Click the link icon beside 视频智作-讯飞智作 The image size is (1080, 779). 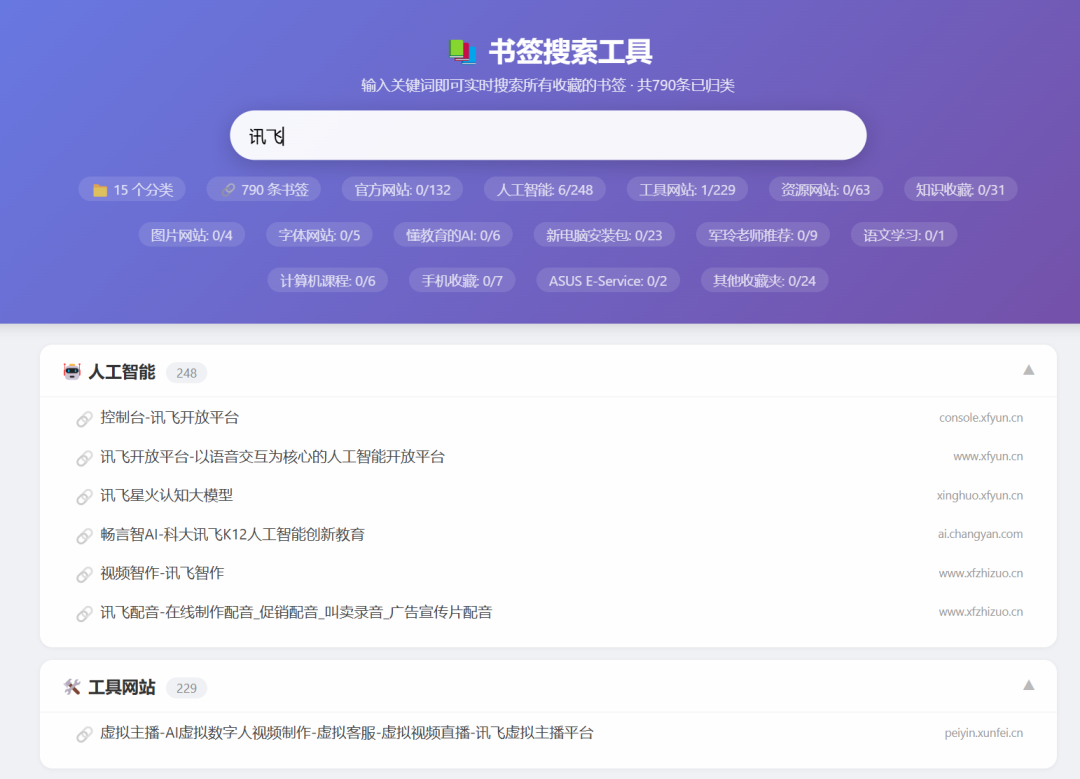click(84, 574)
